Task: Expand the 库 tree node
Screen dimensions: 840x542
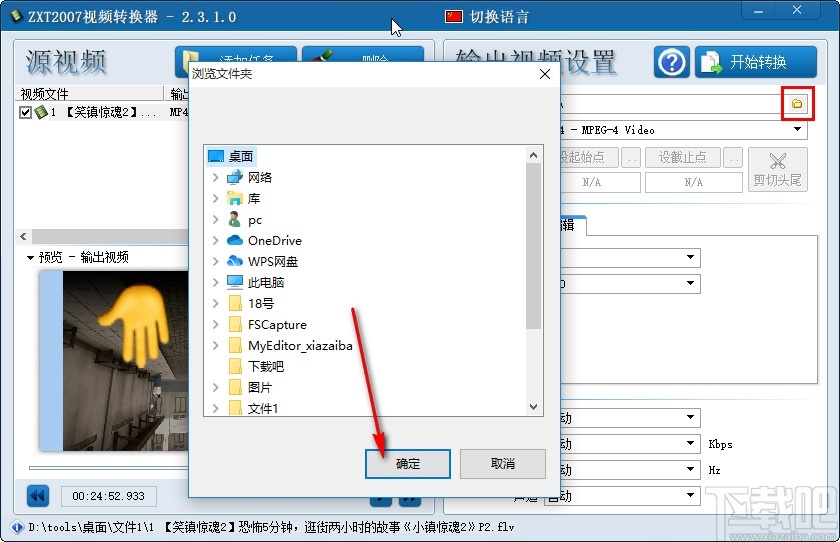Action: pyautogui.click(x=215, y=199)
